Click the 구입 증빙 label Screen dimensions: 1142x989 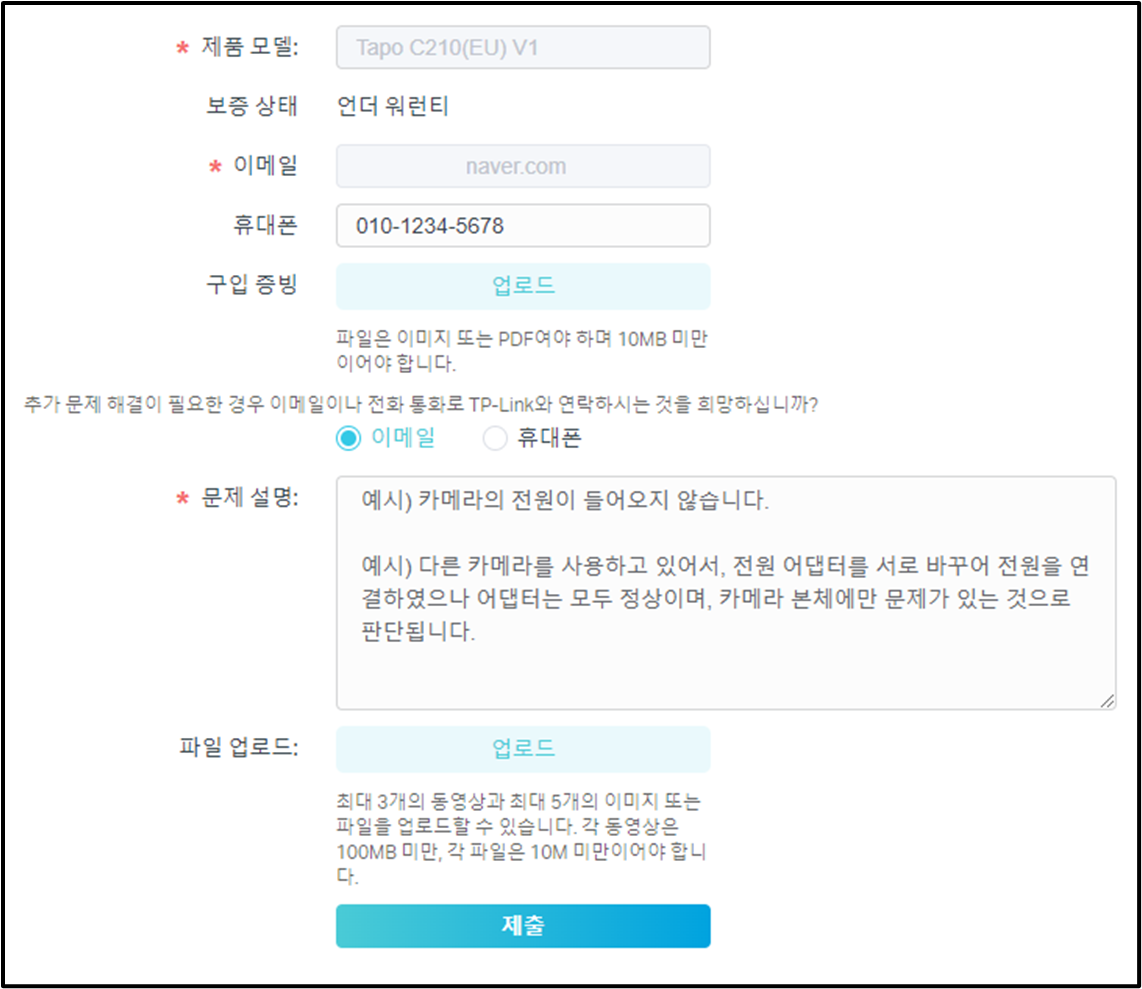point(251,285)
